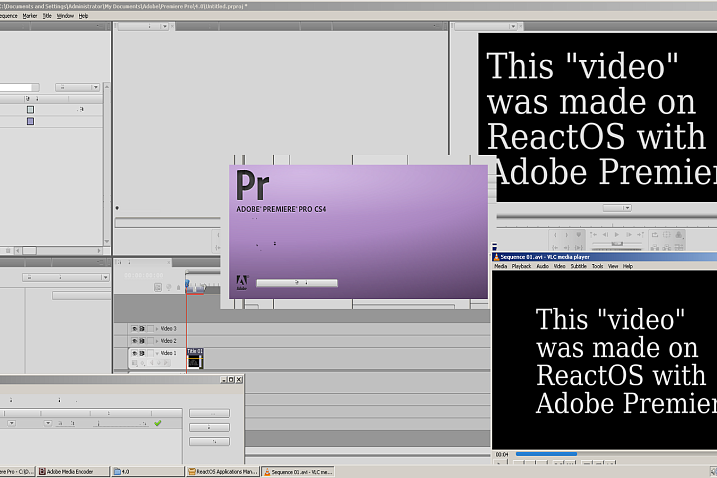Click the Project panel vertical scrollbar down arrow
This screenshot has height=478, width=717.
point(107,242)
